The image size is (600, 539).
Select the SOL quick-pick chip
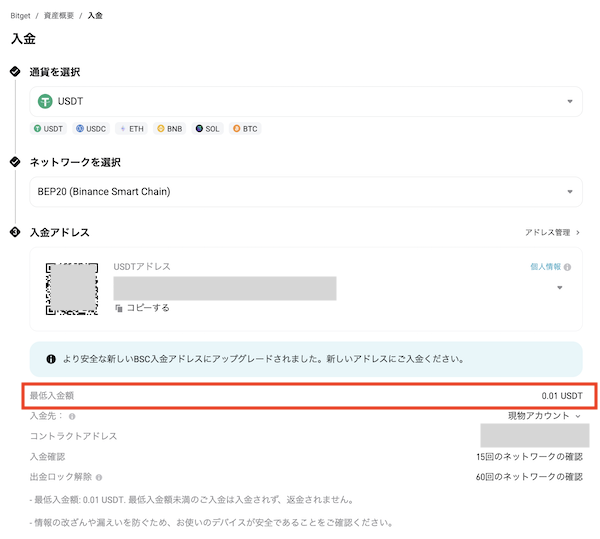[207, 129]
